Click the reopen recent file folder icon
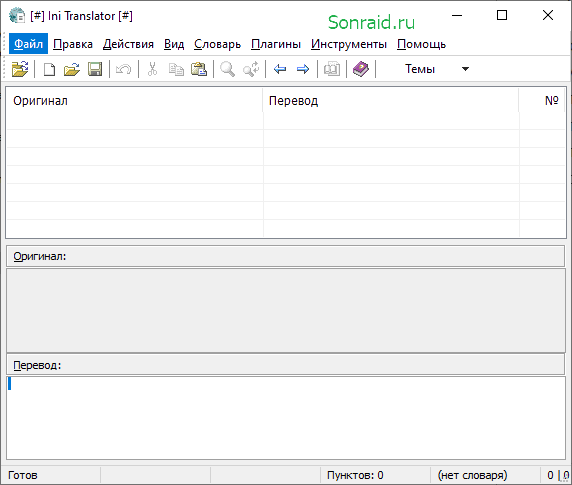Image resolution: width=572 pixels, height=485 pixels. (20, 69)
